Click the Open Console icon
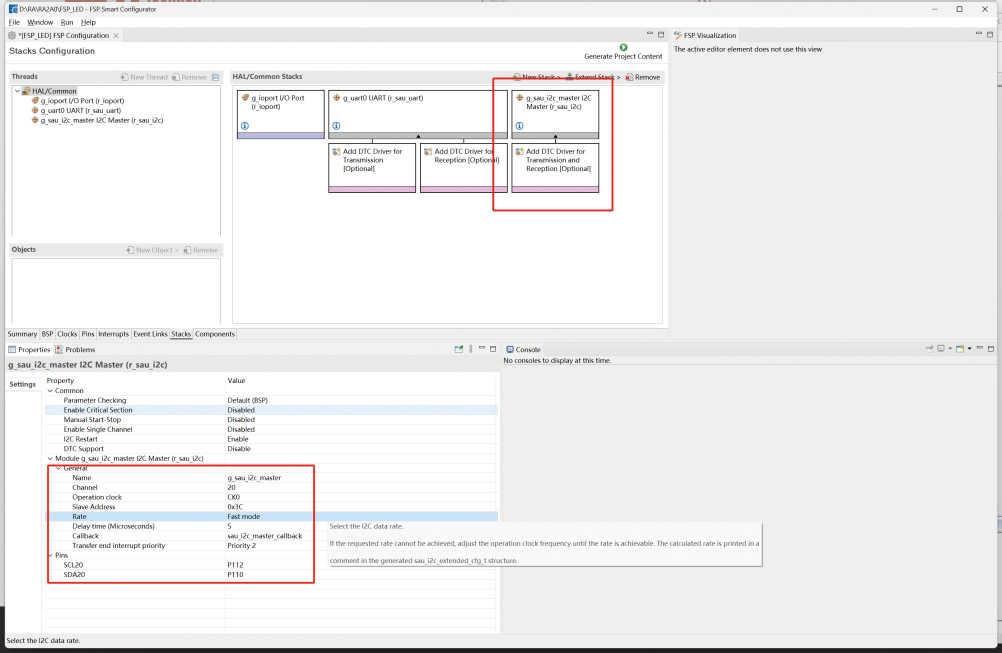Screen dimensions: 1002x653 960,349
